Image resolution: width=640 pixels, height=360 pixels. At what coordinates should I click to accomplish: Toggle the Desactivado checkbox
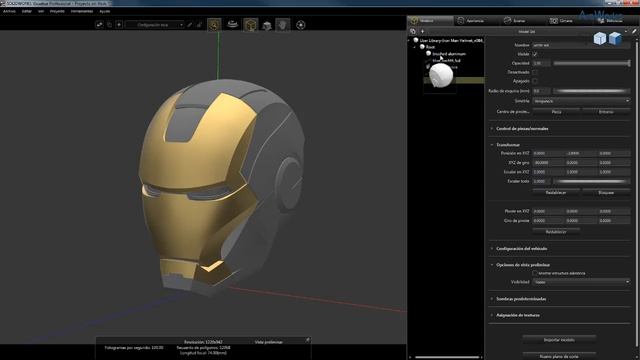[535, 72]
